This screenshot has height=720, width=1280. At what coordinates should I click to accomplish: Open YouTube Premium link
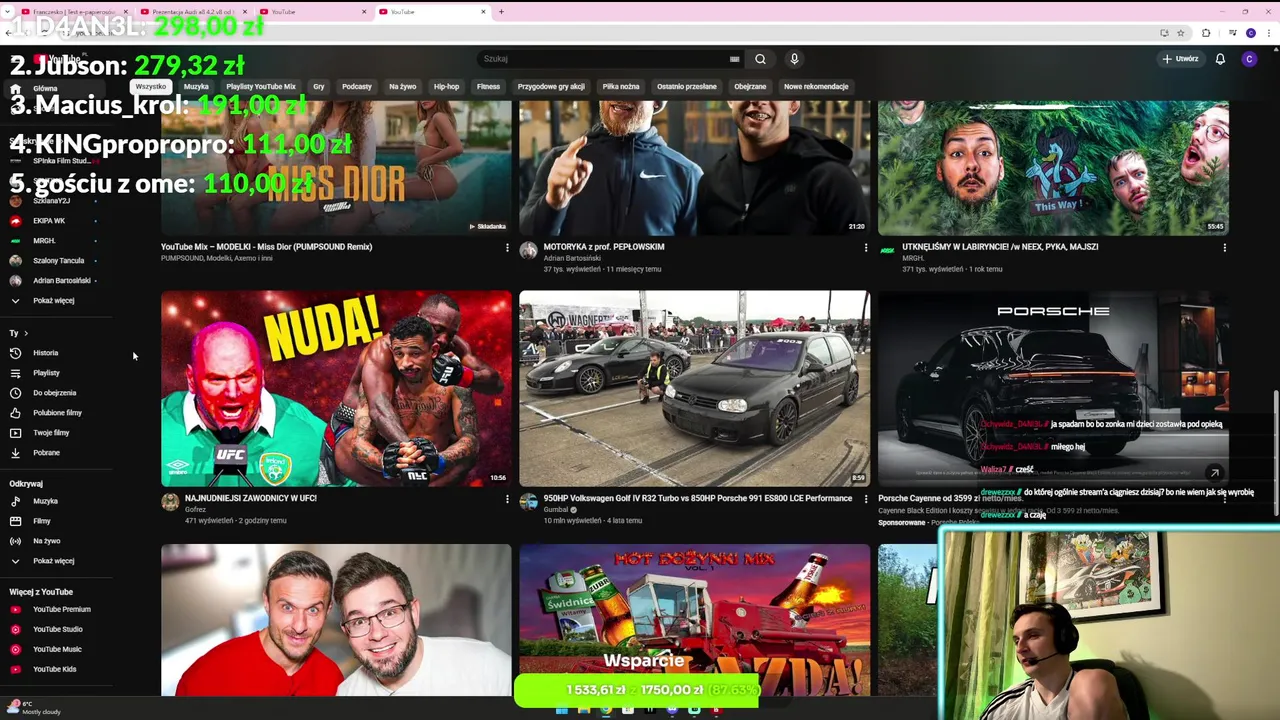[61, 609]
